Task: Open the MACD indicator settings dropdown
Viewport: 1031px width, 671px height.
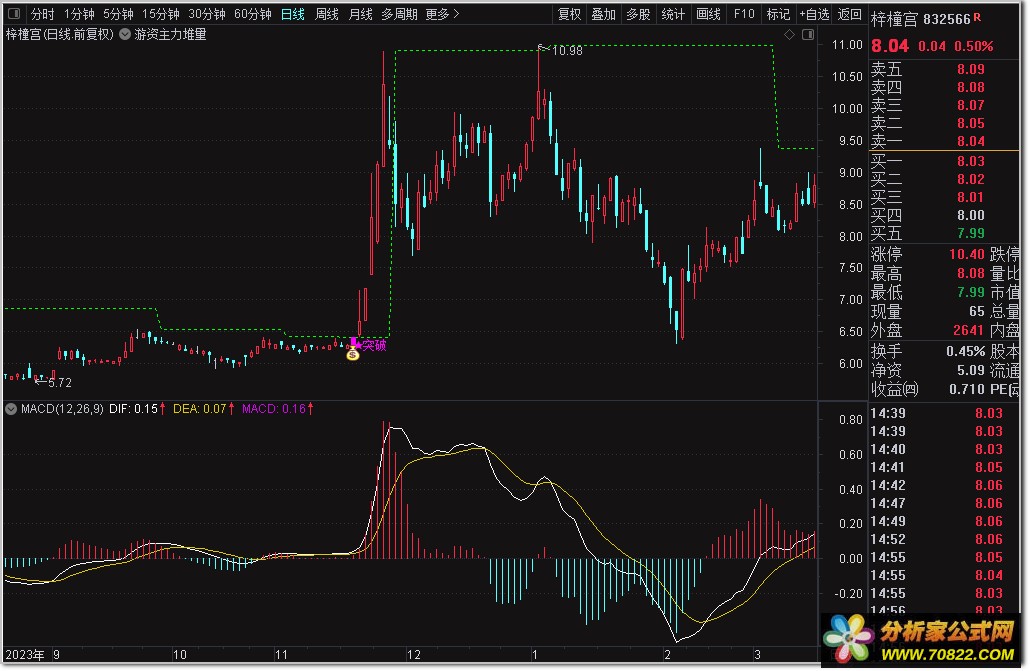Action: point(11,409)
